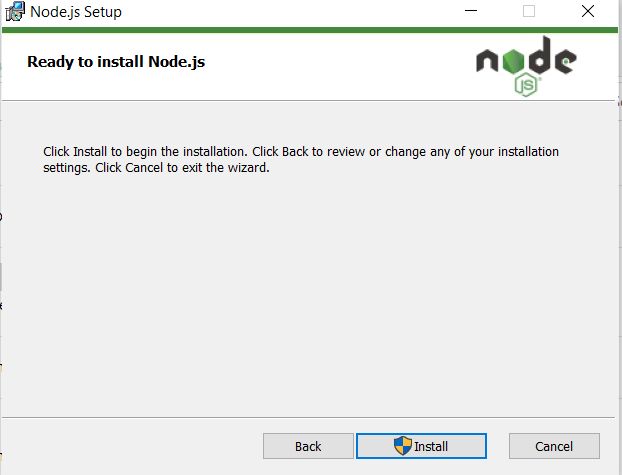622x475 pixels.
Task: Go Back to review installation settings
Action: 308,446
